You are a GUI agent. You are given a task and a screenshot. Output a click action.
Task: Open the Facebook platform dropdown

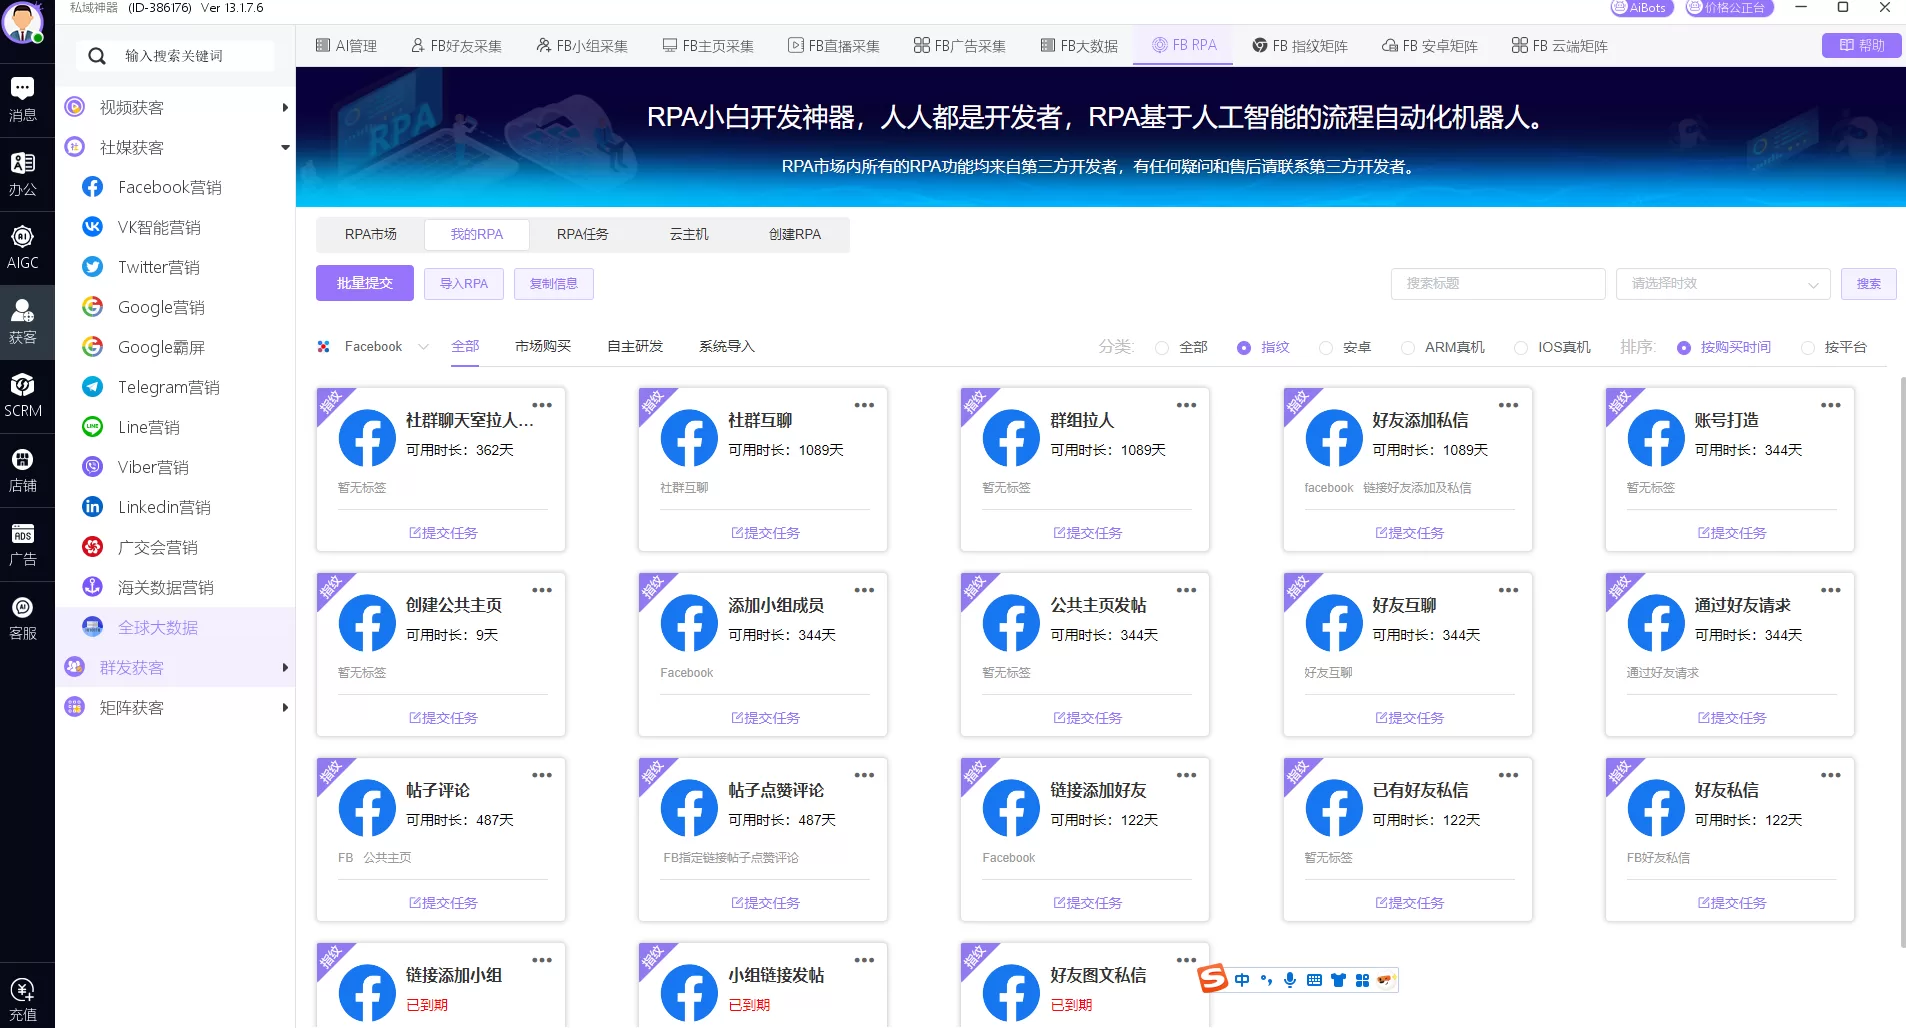pos(374,347)
